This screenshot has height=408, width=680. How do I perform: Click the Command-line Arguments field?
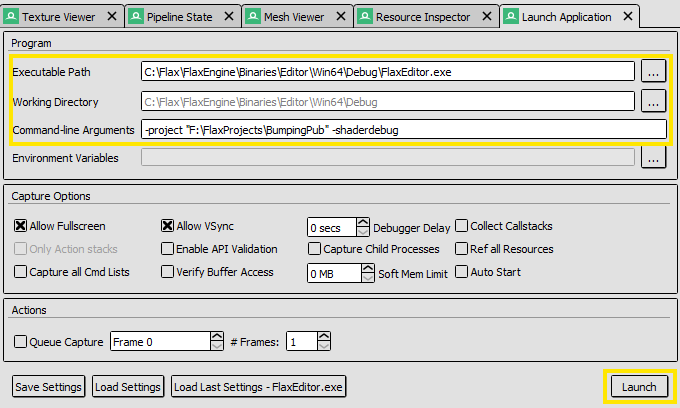click(403, 130)
